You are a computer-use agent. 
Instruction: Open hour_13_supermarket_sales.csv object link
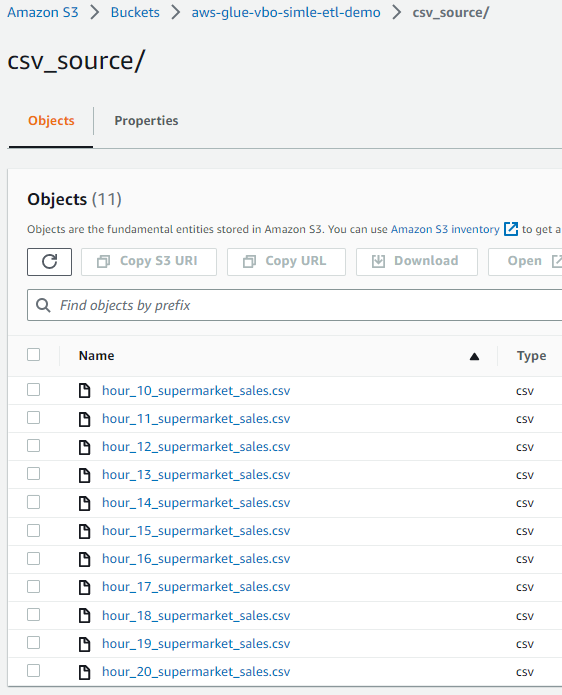click(x=196, y=475)
